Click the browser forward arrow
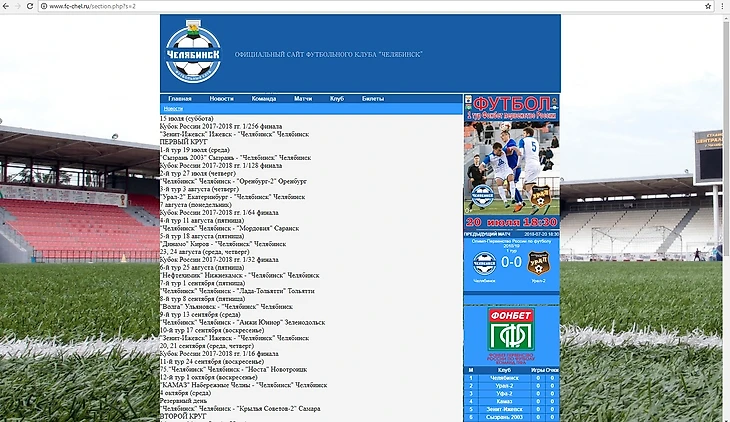 [18, 6]
